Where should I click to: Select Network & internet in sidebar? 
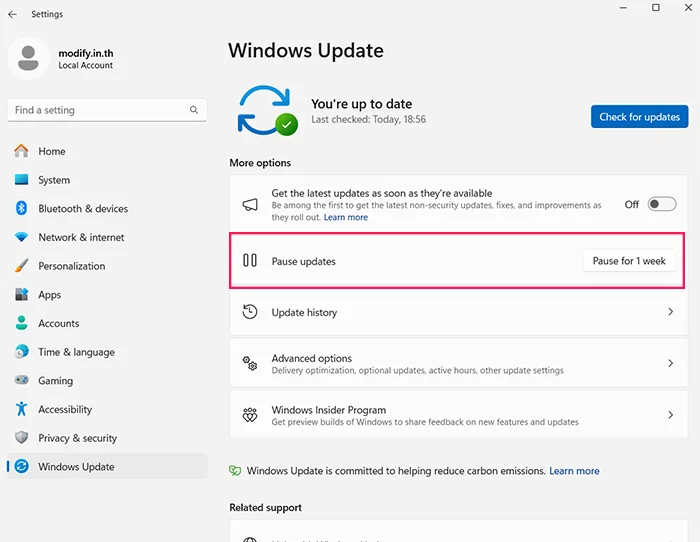tap(107, 237)
